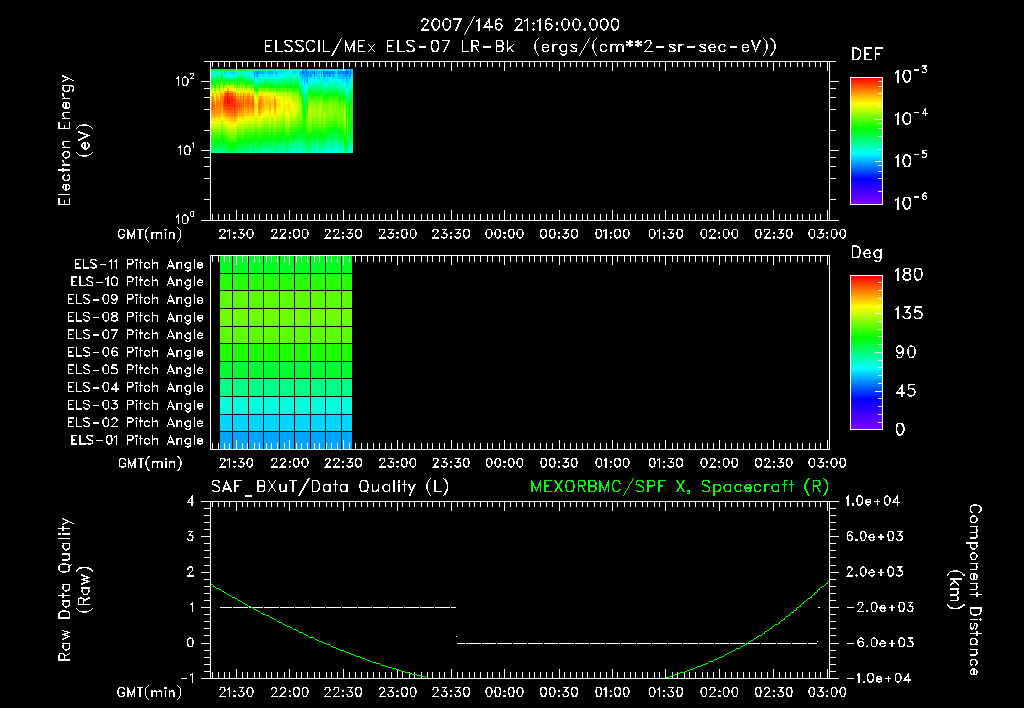
Task: Click the '1.0e+04' right axis value
Action: click(x=872, y=502)
